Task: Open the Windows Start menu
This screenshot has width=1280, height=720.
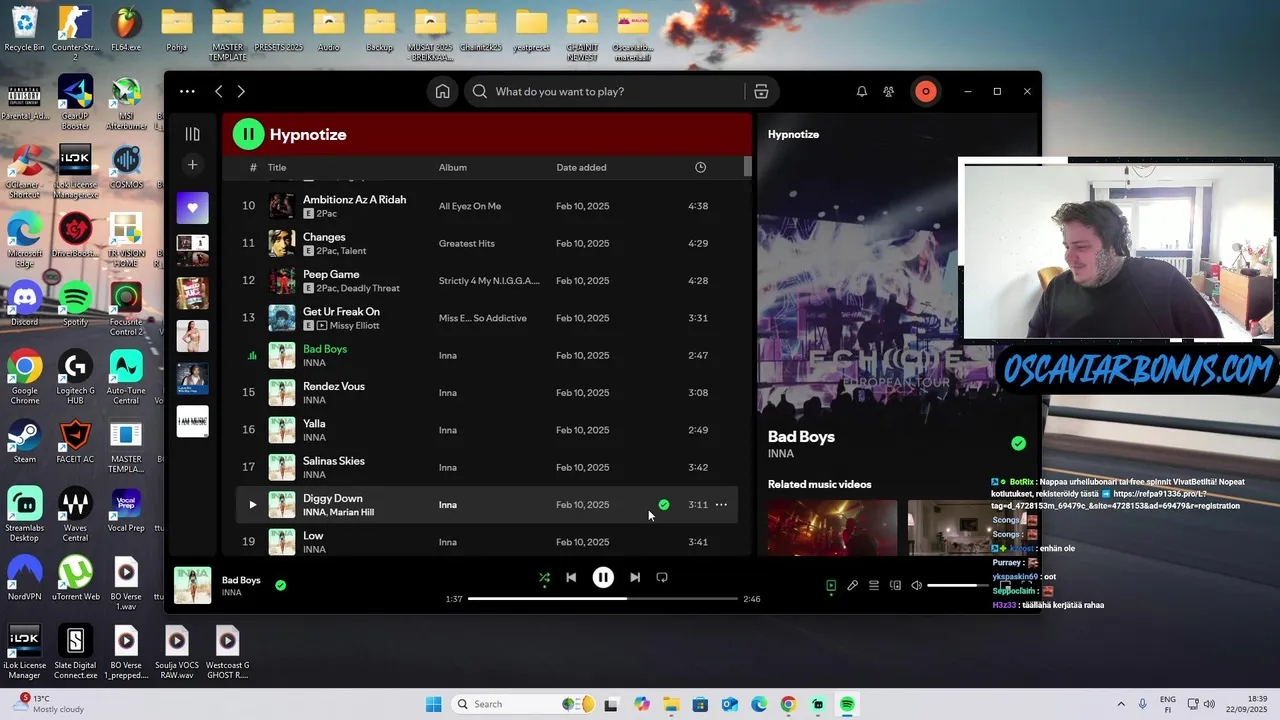Action: 433,704
